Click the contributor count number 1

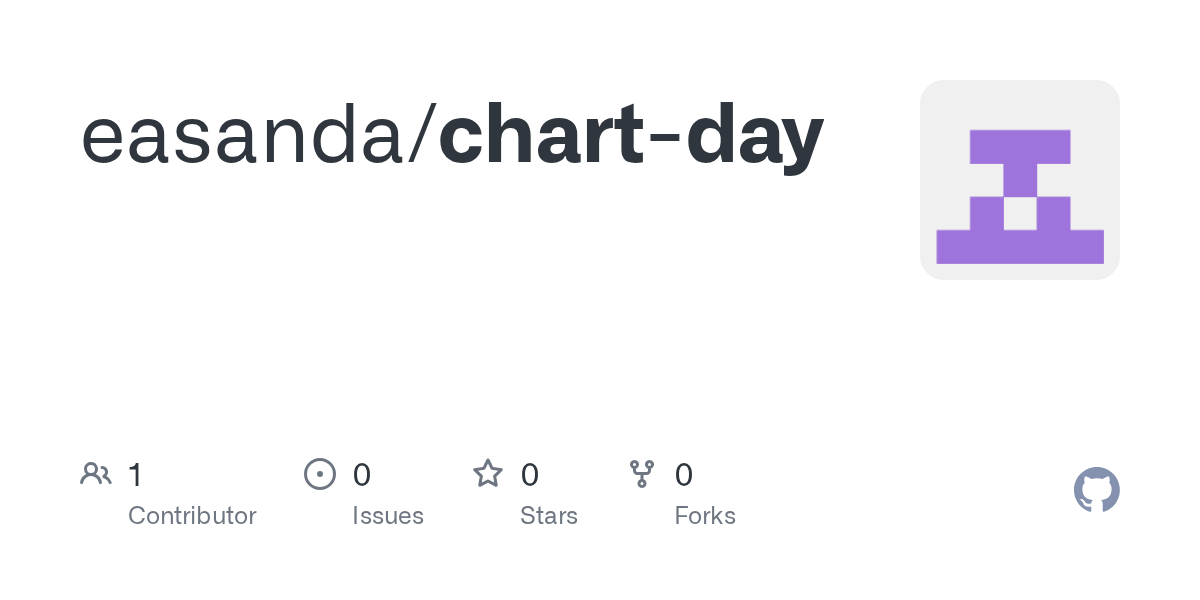[x=135, y=475]
